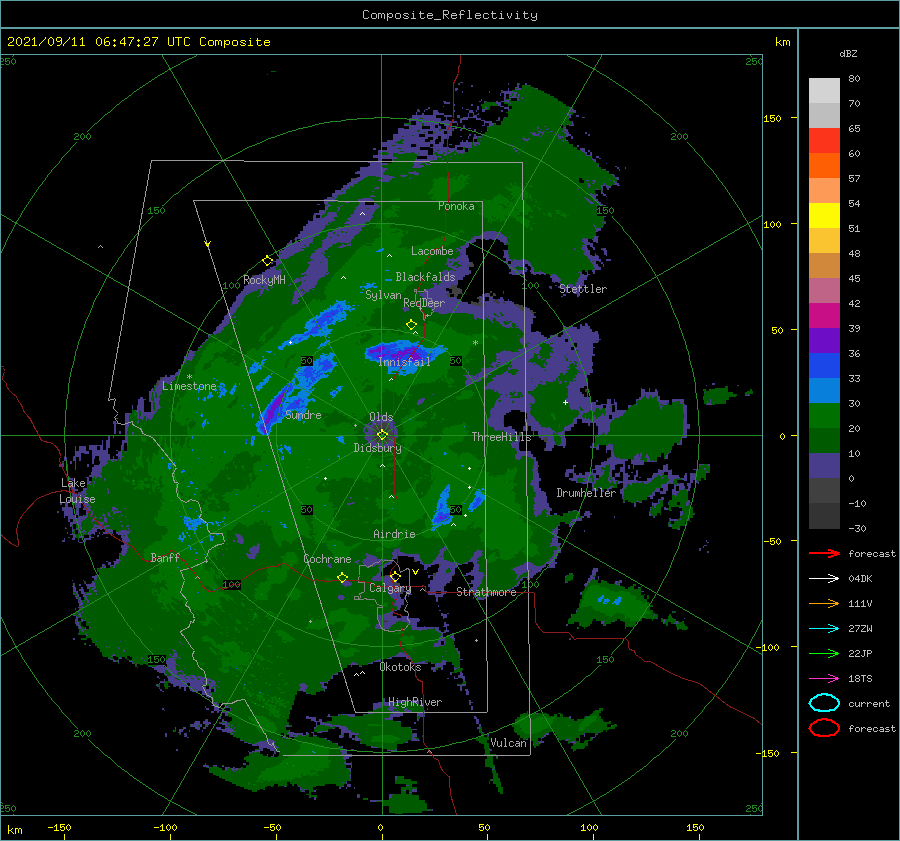Click the Okotoks label
This screenshot has height=841, width=900.
point(400,667)
